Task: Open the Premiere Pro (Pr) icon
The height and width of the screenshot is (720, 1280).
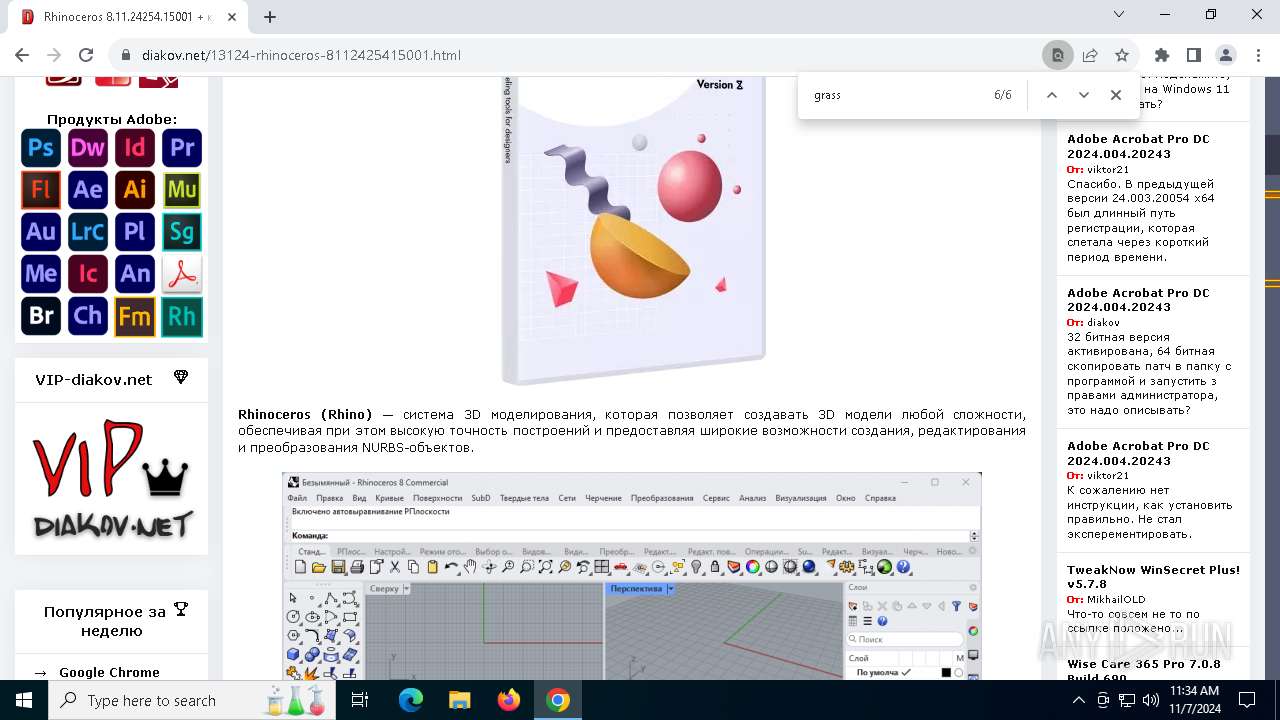Action: tap(182, 148)
